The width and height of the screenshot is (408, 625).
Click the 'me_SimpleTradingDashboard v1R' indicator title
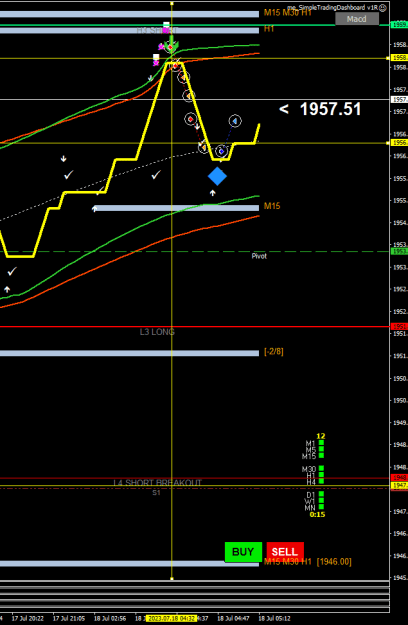tap(332, 8)
